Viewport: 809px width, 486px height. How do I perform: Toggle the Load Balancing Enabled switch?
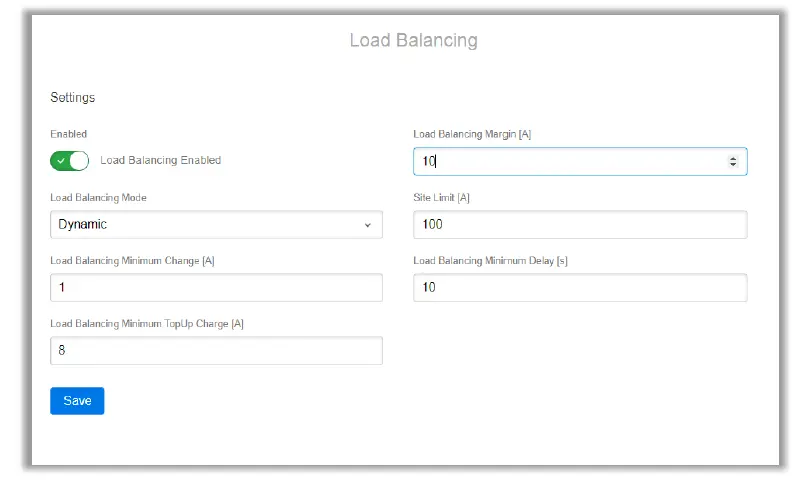point(70,160)
